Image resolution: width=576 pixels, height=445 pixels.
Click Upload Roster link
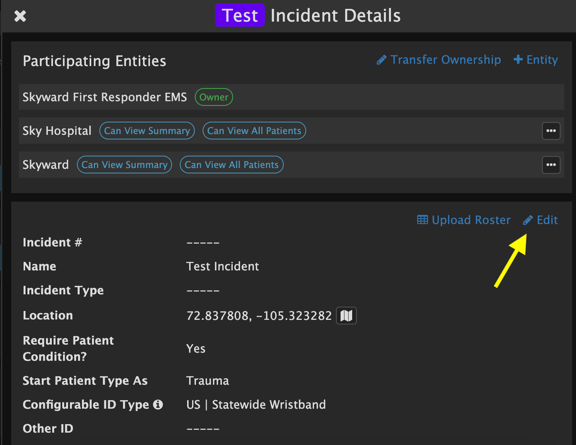464,220
